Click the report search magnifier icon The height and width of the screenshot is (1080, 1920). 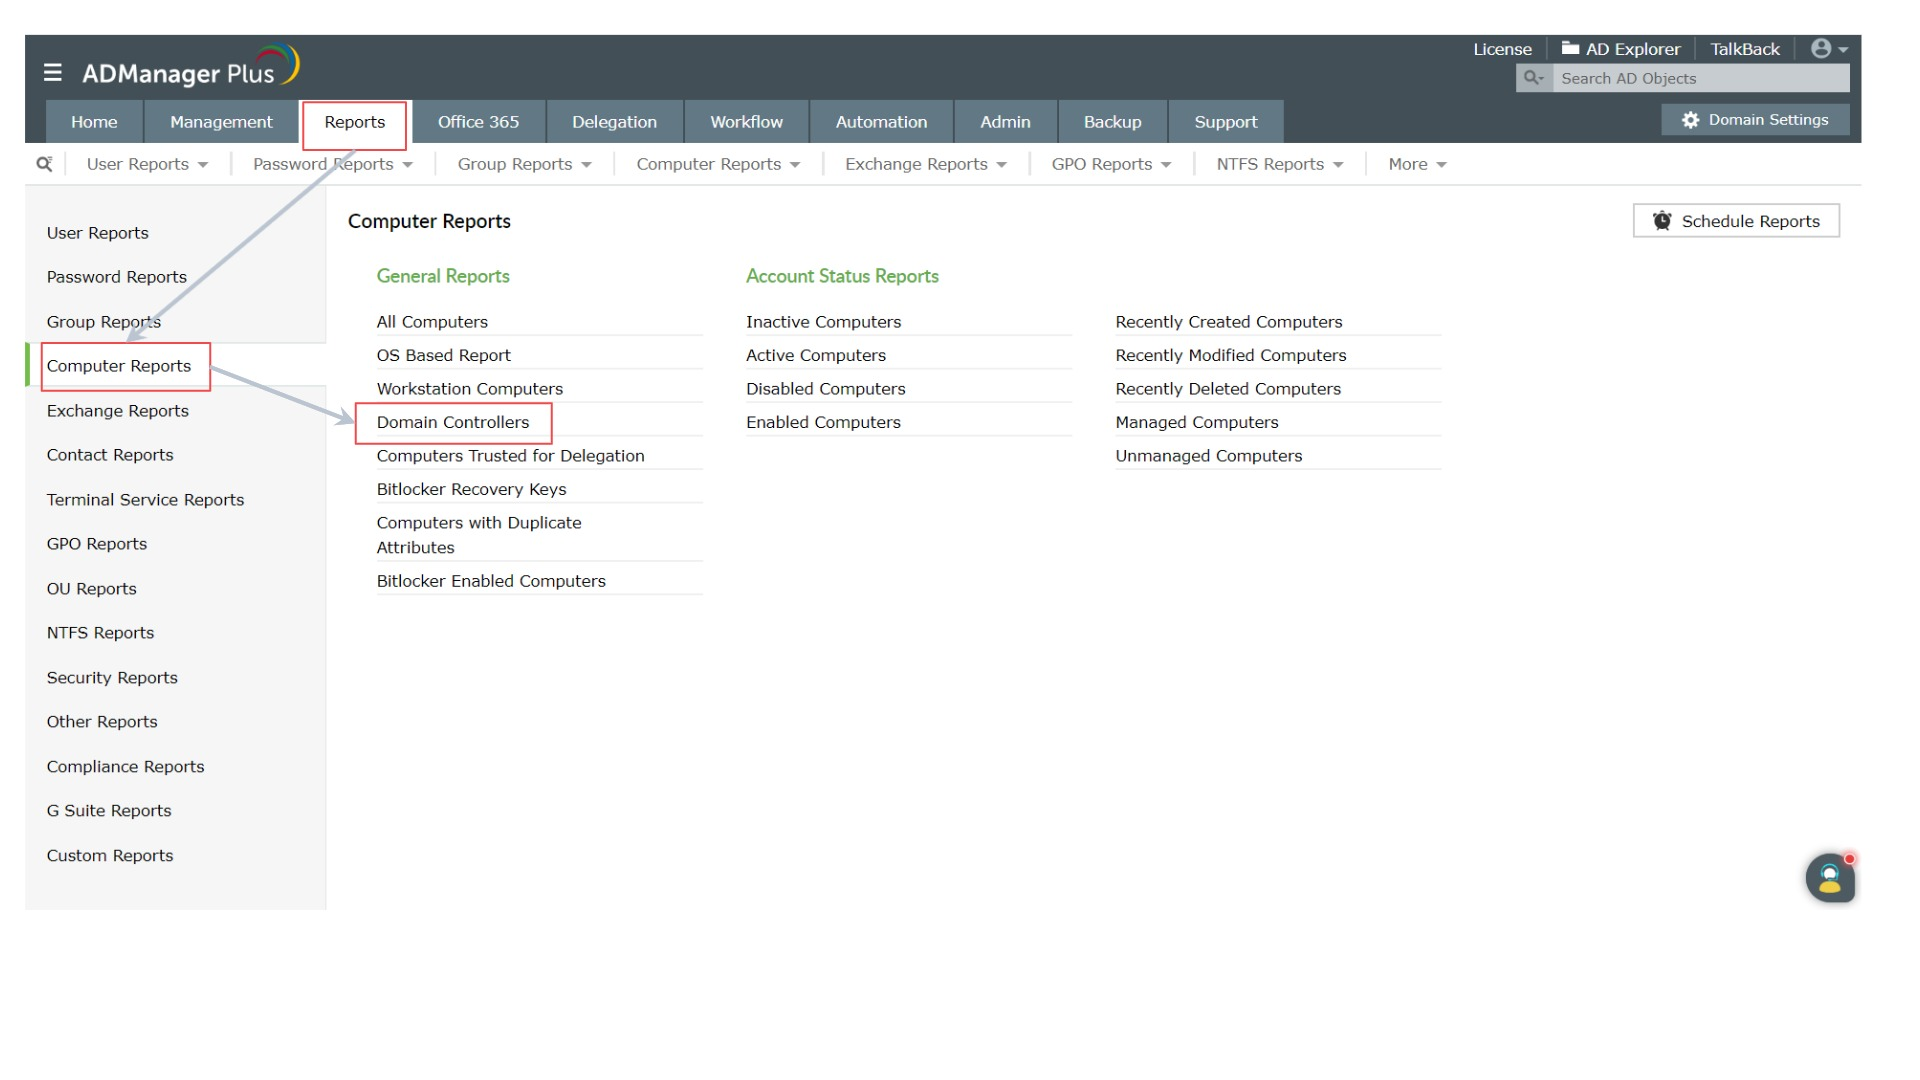[44, 164]
